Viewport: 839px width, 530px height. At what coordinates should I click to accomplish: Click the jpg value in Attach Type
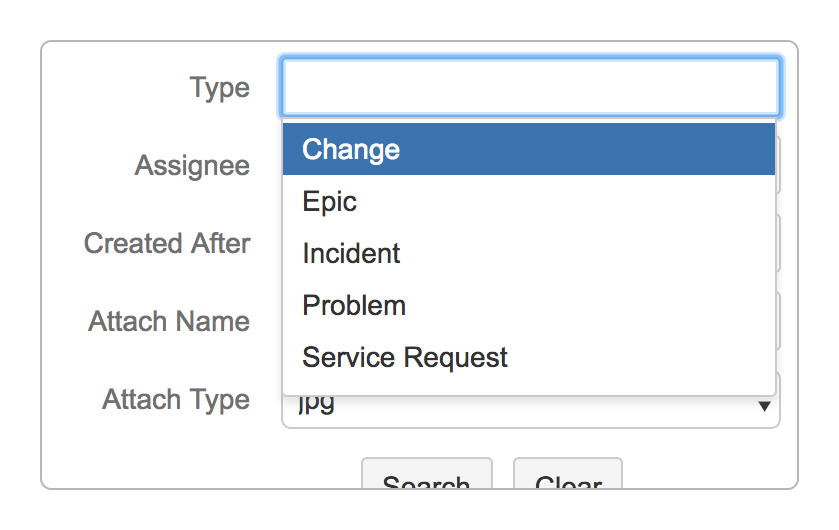(x=320, y=406)
